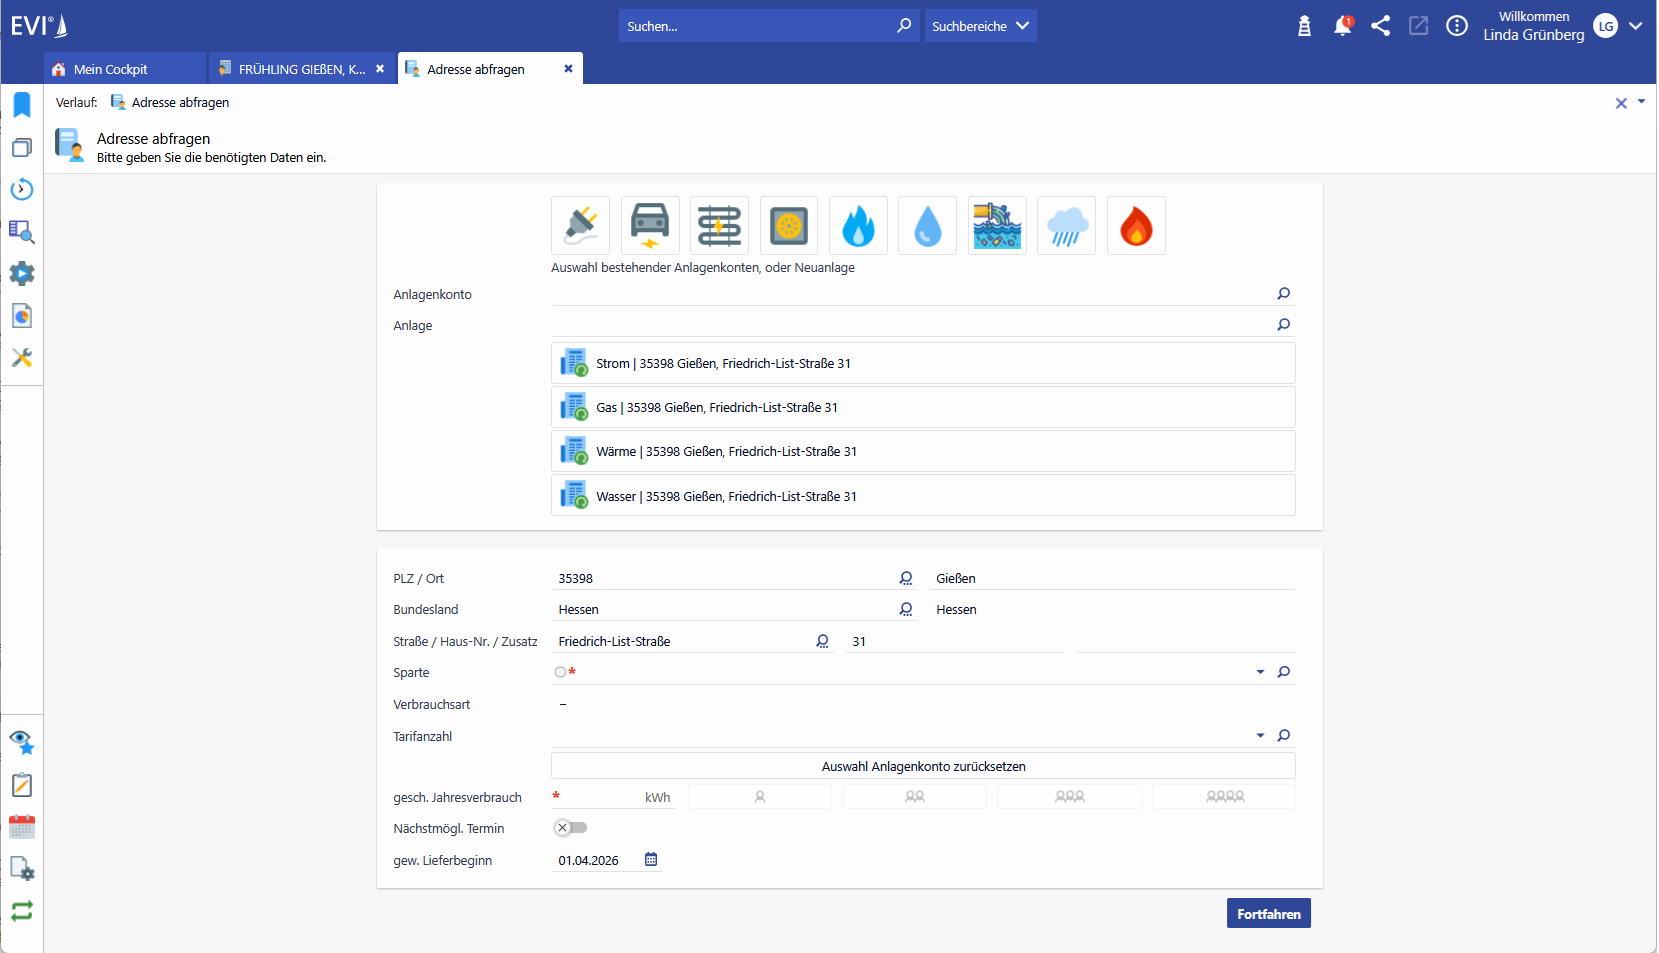Click the share icon in header
This screenshot has width=1659, height=953.
[1380, 27]
